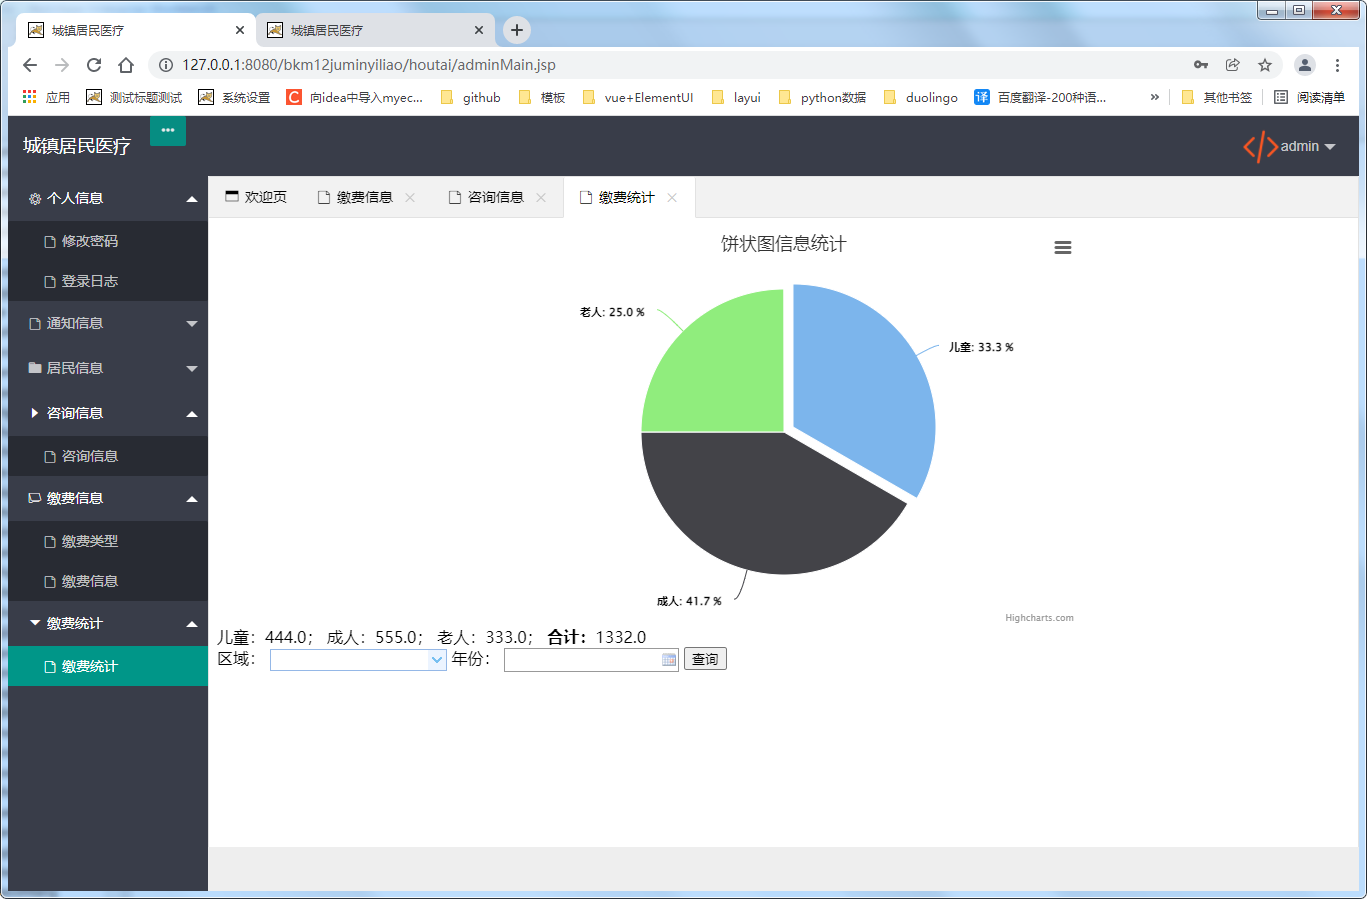1367x899 pixels.
Task: Open the Chrome three-dot menu
Action: point(1337,65)
